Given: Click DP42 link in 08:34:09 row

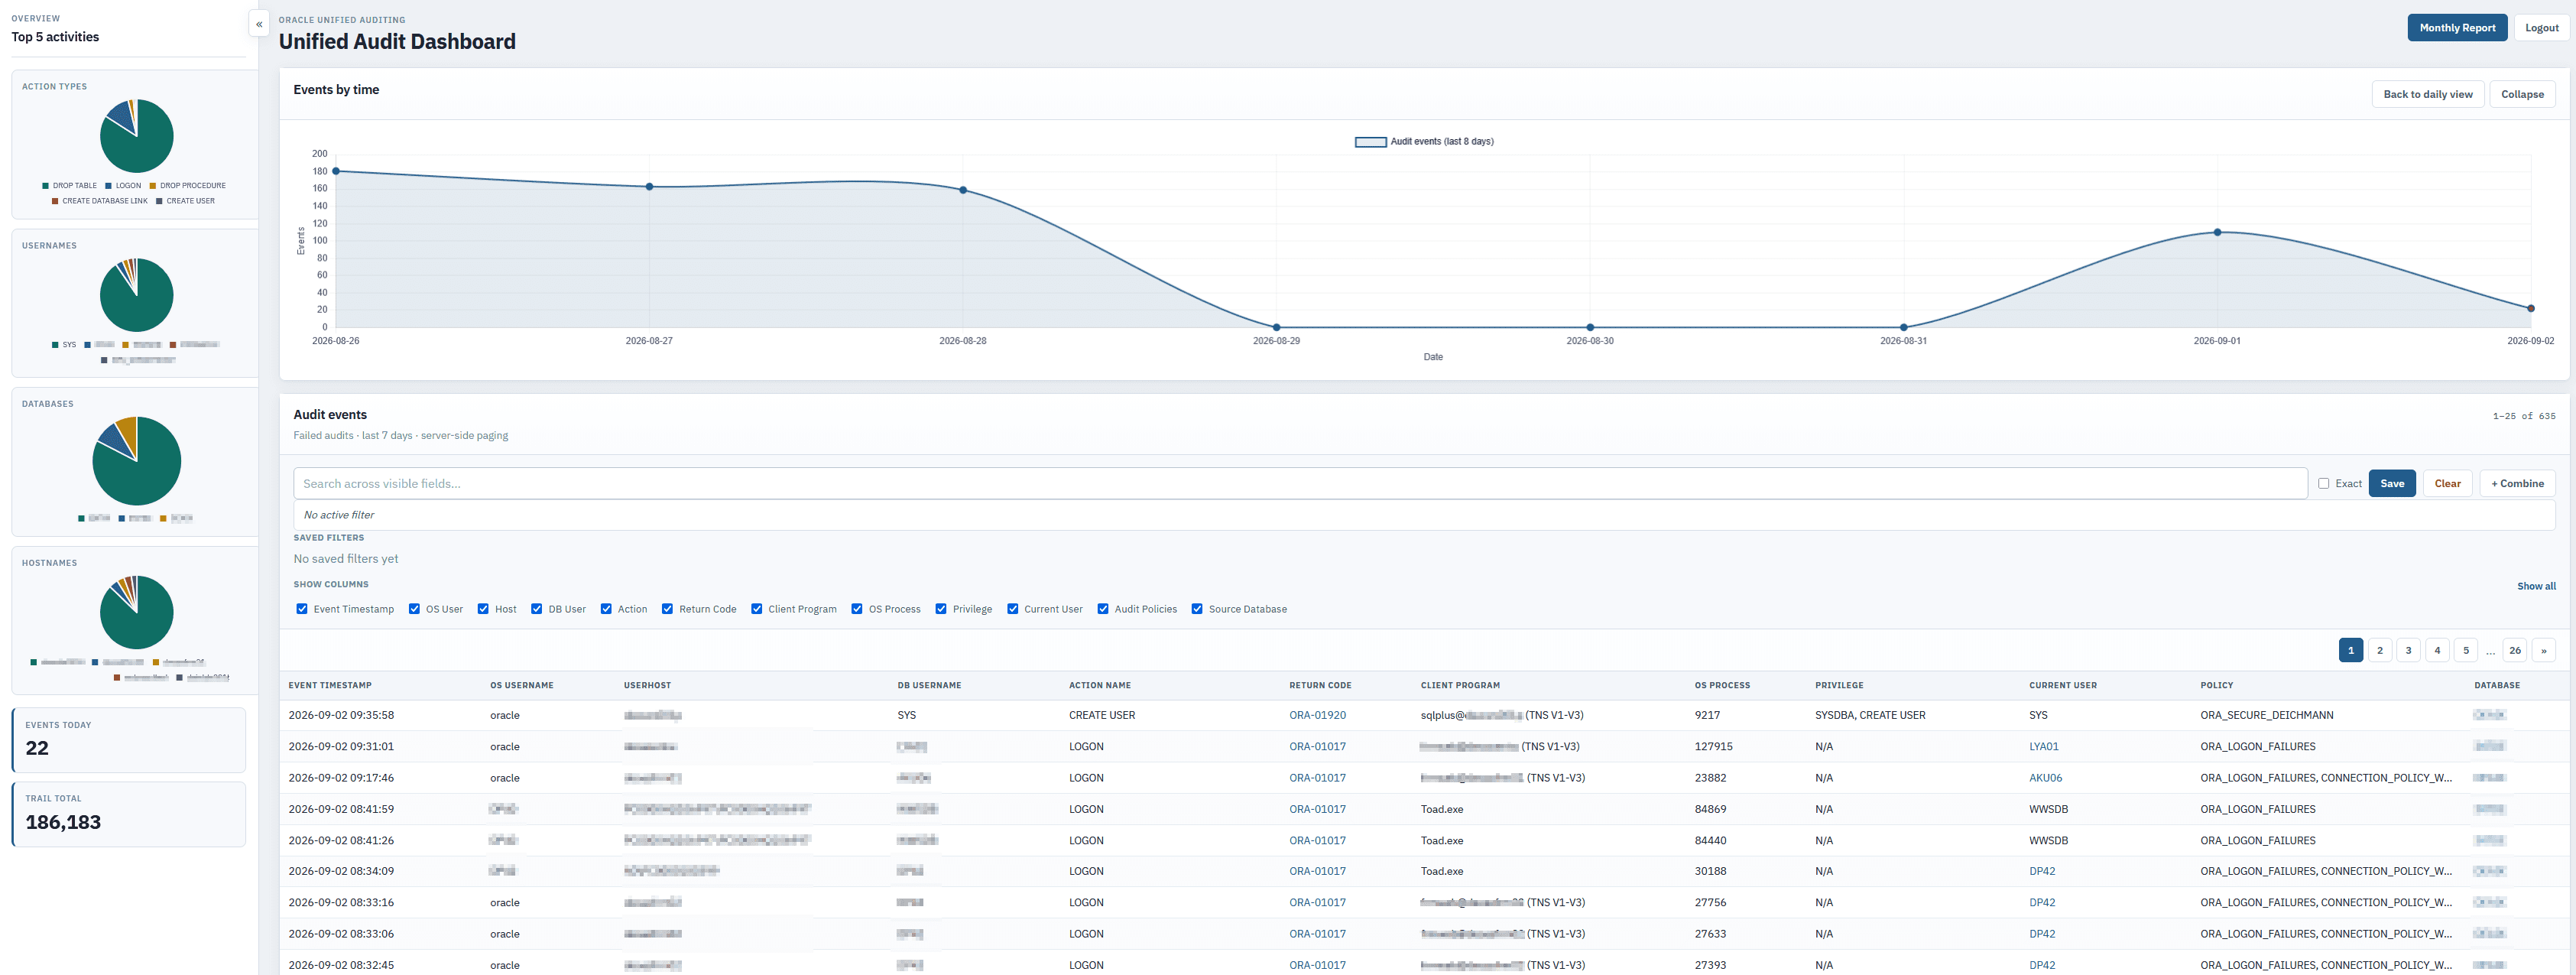Looking at the screenshot, I should pyautogui.click(x=2041, y=871).
